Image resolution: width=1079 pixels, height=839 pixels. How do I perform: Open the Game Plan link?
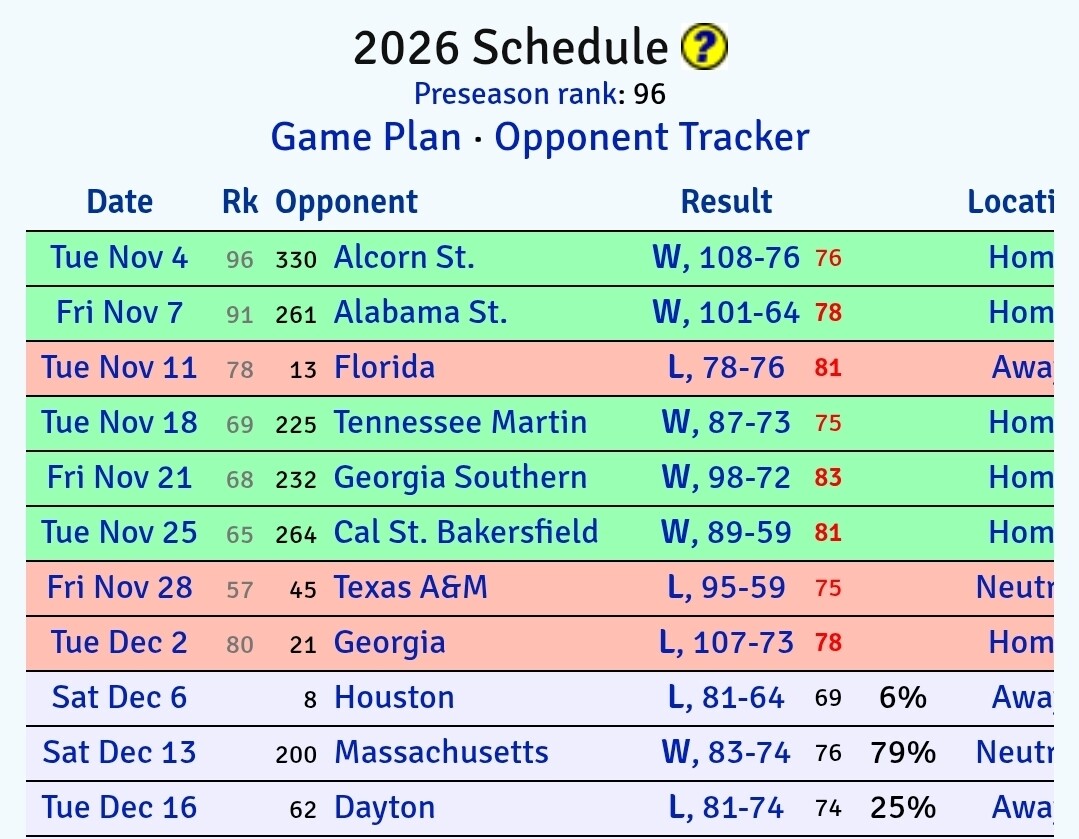[366, 137]
